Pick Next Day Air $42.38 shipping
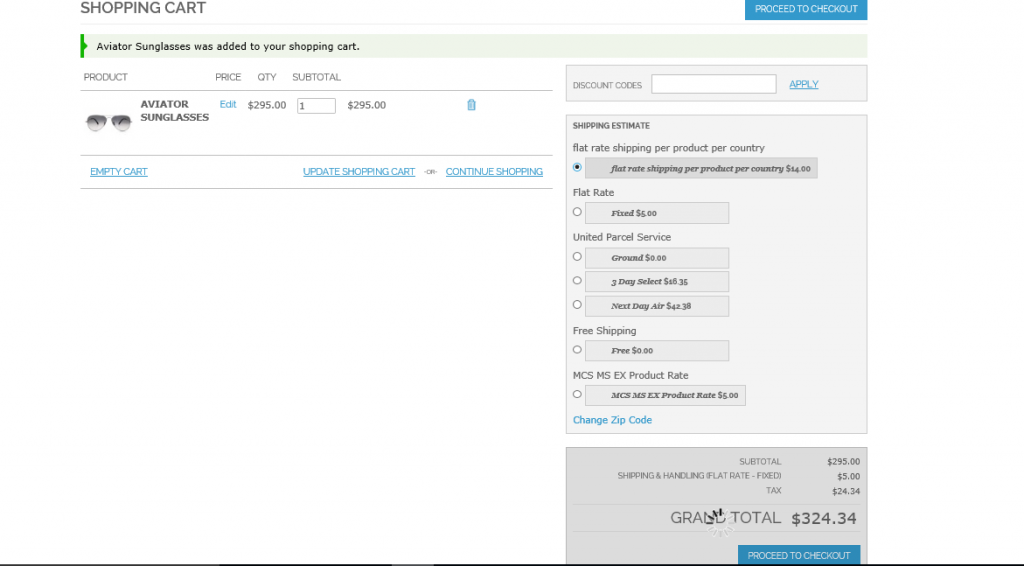This screenshot has width=1024, height=566. pos(577,305)
